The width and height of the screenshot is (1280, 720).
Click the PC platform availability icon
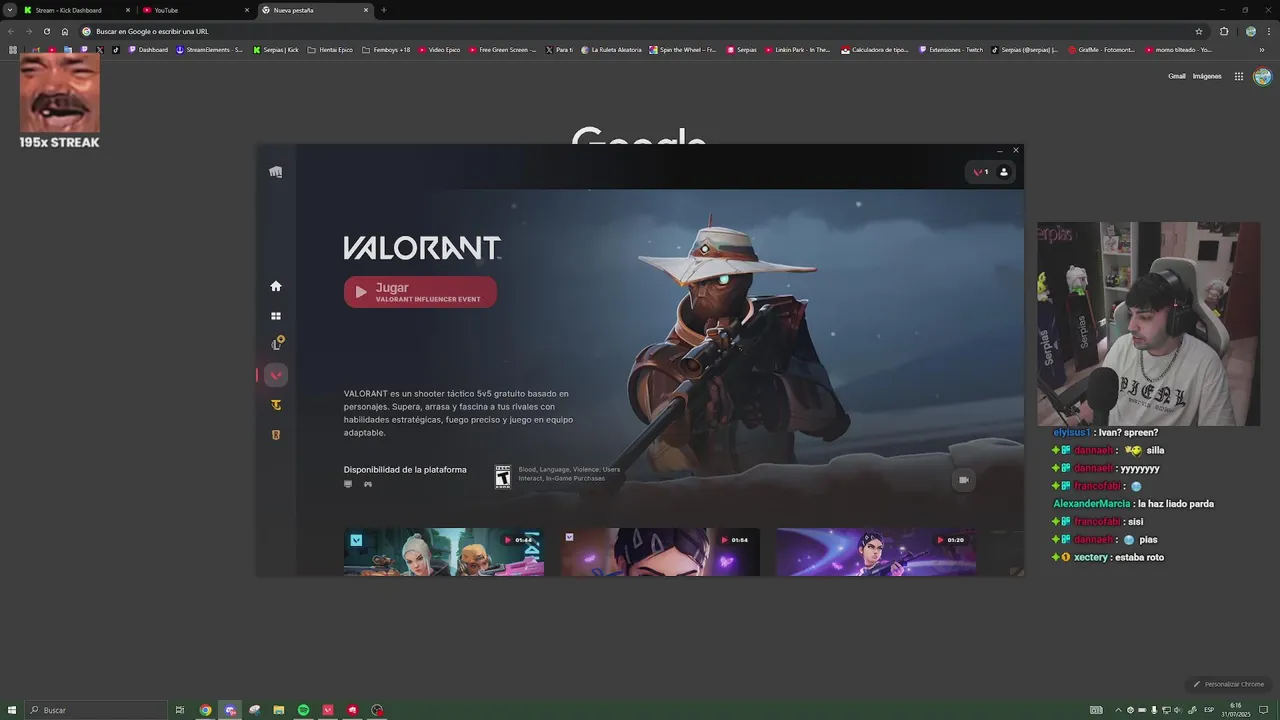pos(348,484)
